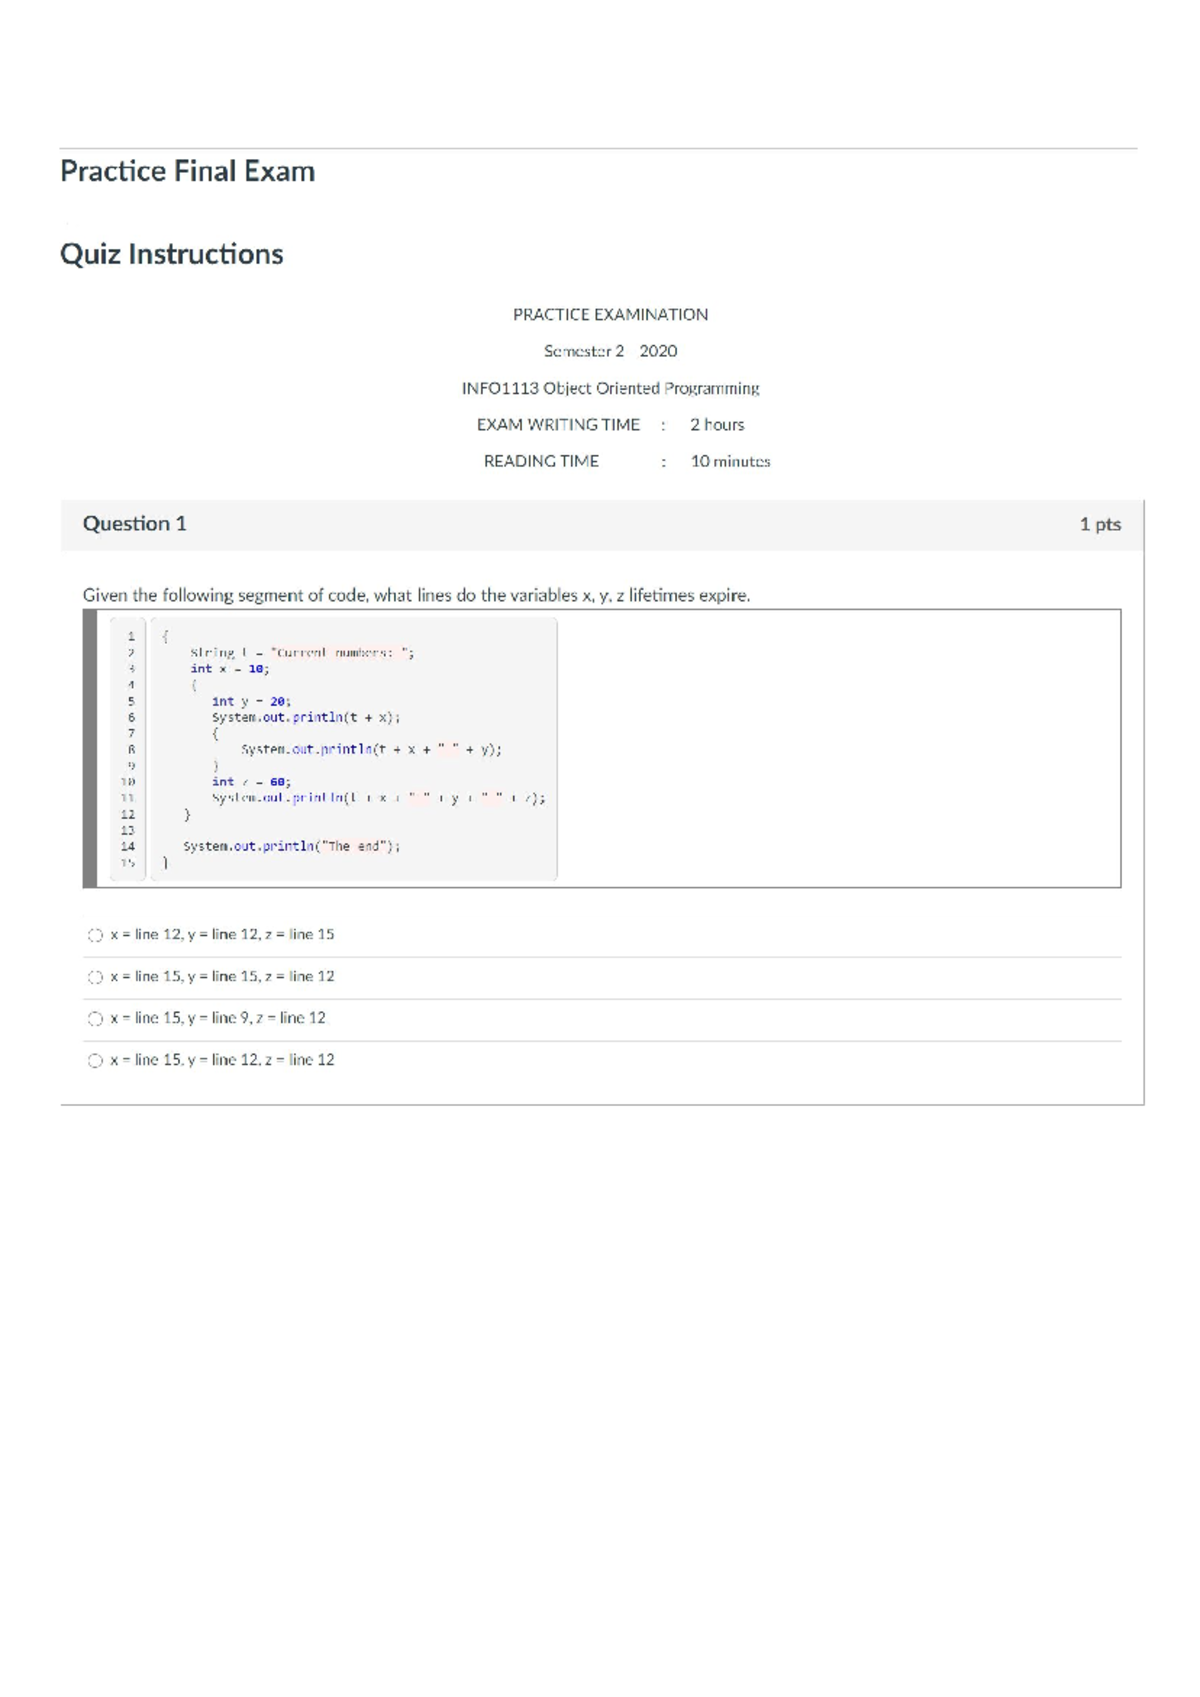
Task: Click the '1 pts' score label
Action: (x=1099, y=524)
